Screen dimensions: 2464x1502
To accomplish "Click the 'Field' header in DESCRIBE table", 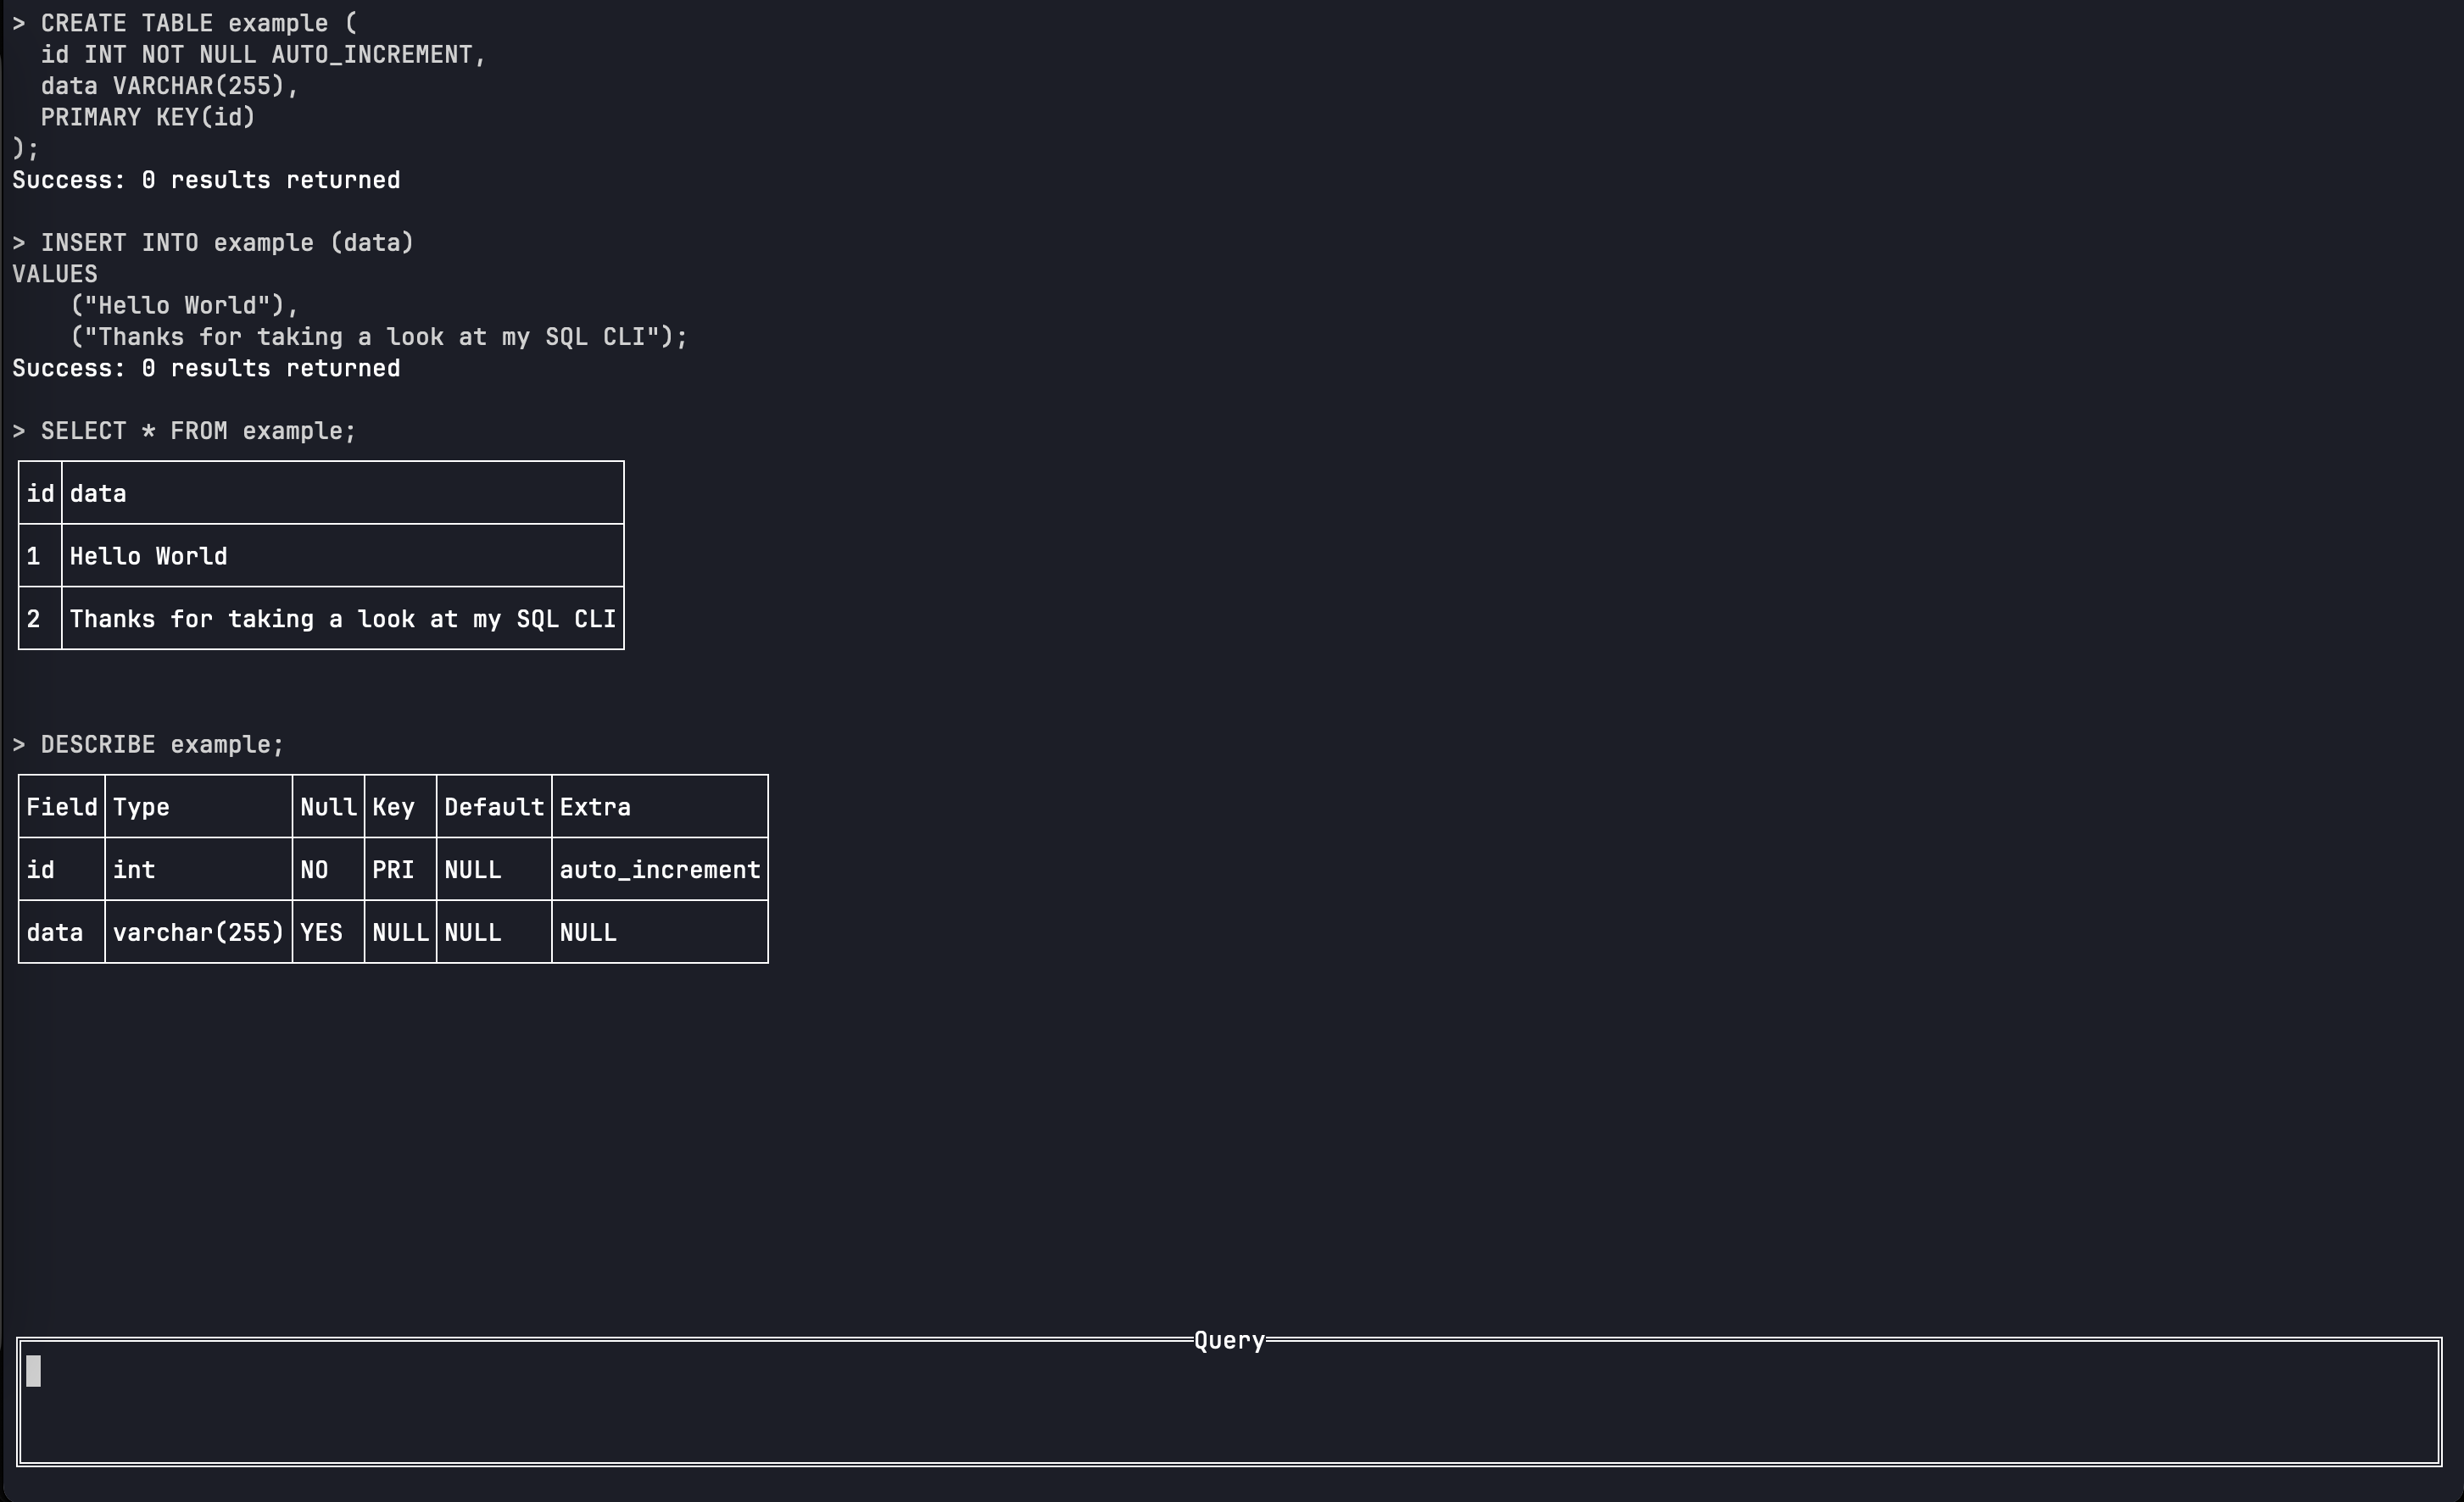I will tap(61, 807).
